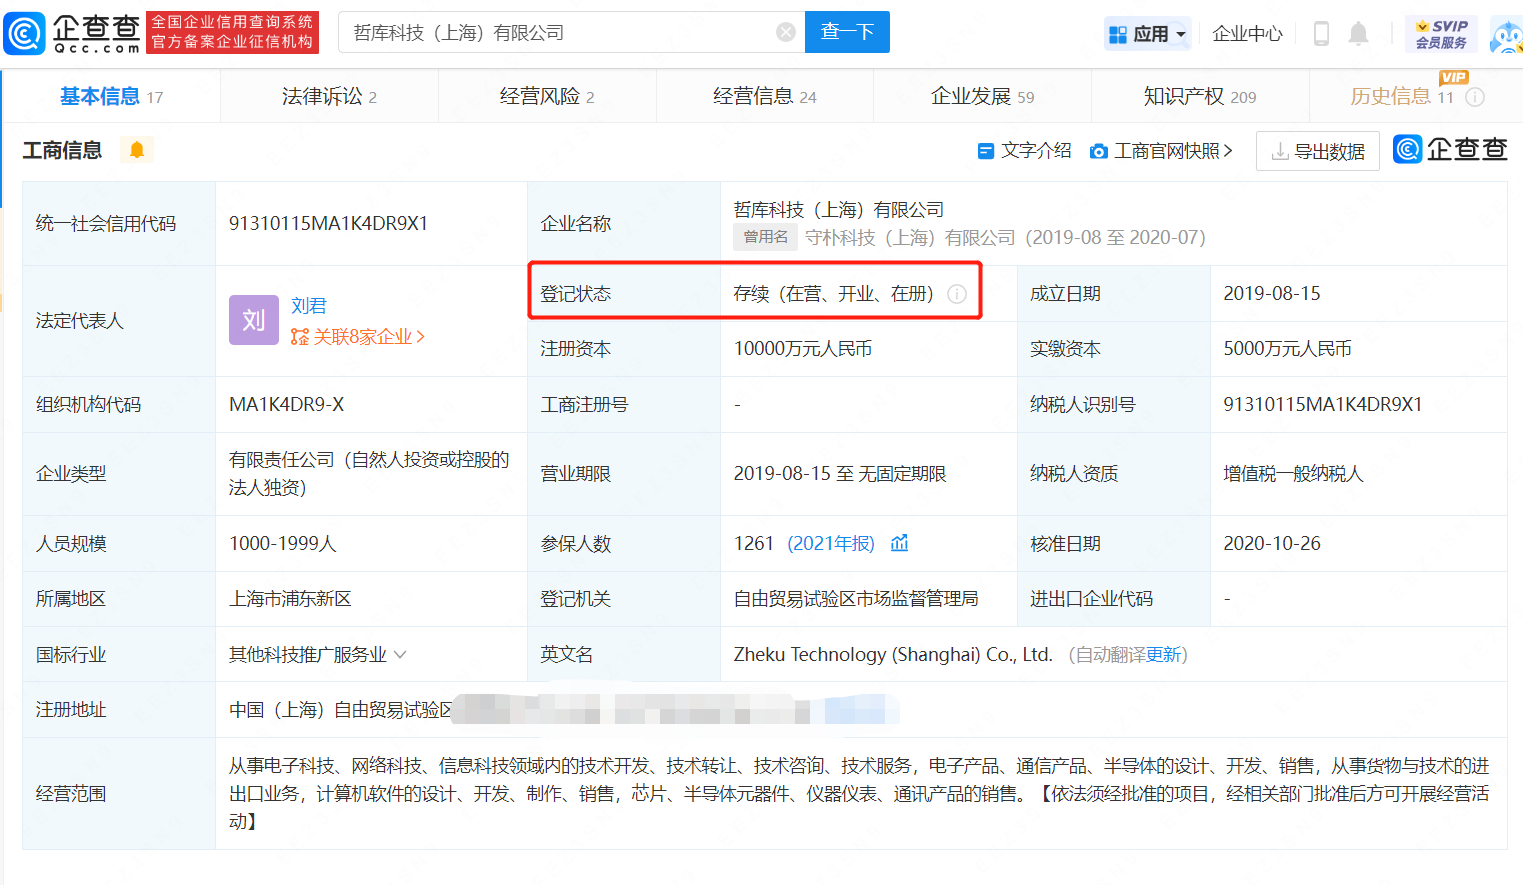This screenshot has width=1523, height=885.
Task: Switch to 历史信息 VIP tab
Action: coord(1402,96)
